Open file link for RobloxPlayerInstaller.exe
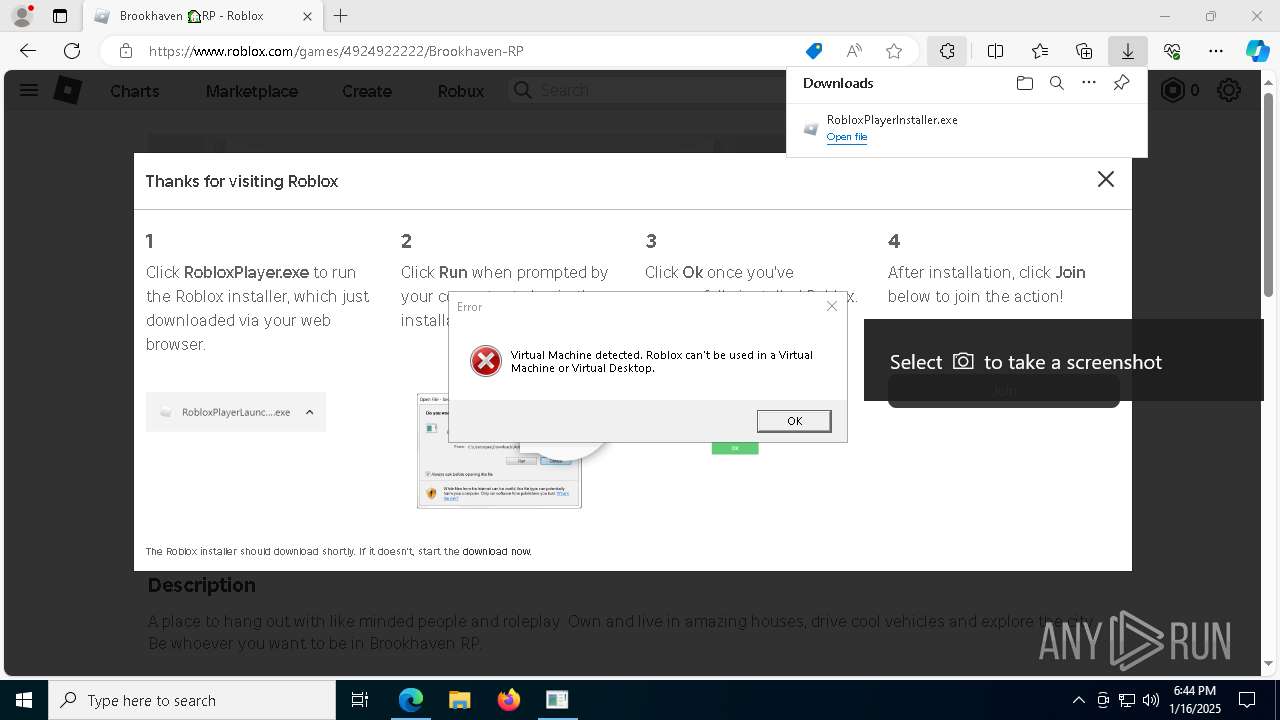This screenshot has width=1280, height=720. click(x=846, y=137)
